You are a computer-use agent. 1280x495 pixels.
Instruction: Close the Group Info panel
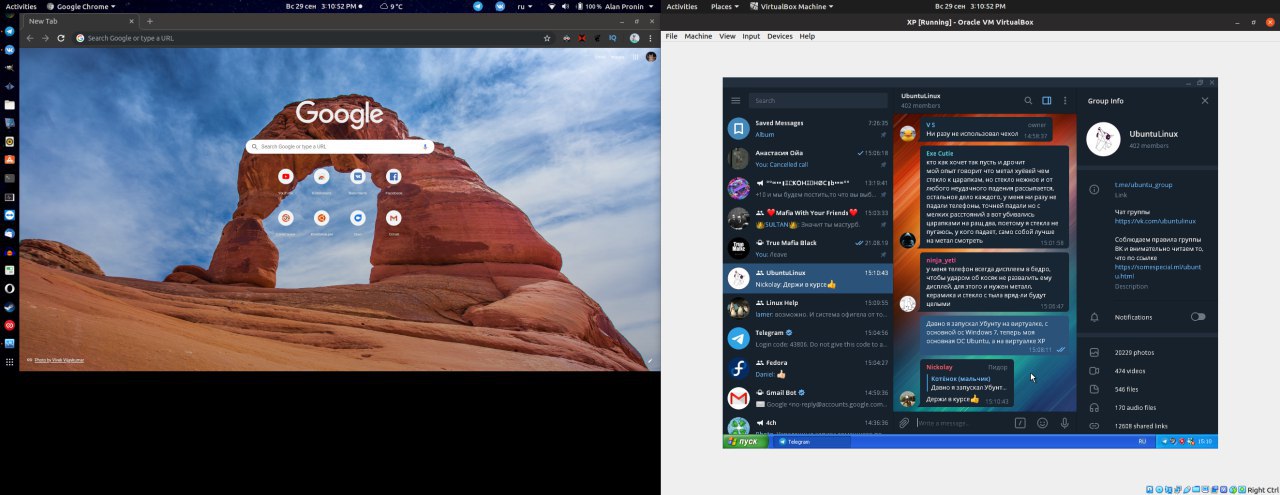(x=1205, y=100)
